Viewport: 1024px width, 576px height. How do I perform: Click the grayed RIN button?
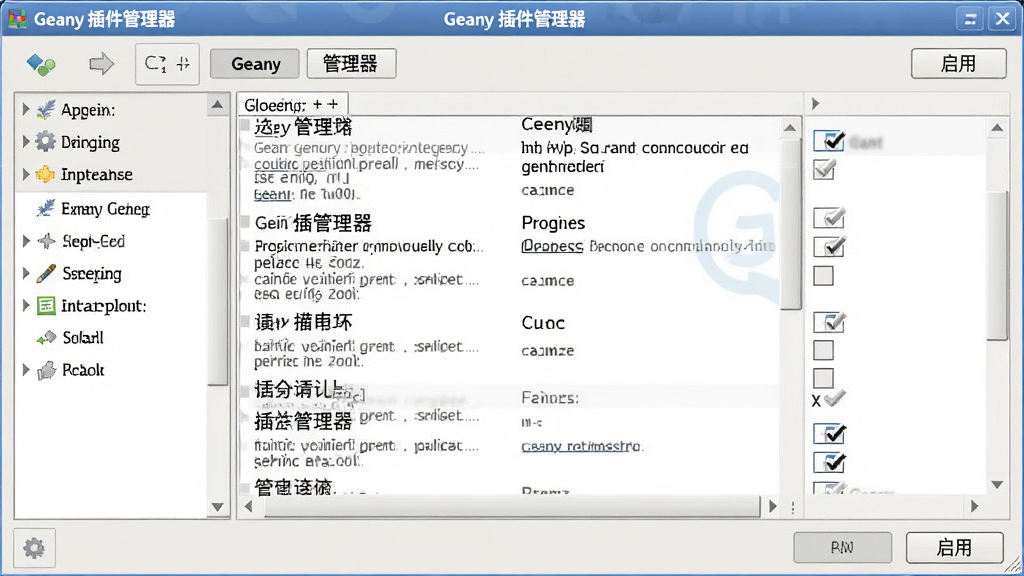pos(842,547)
